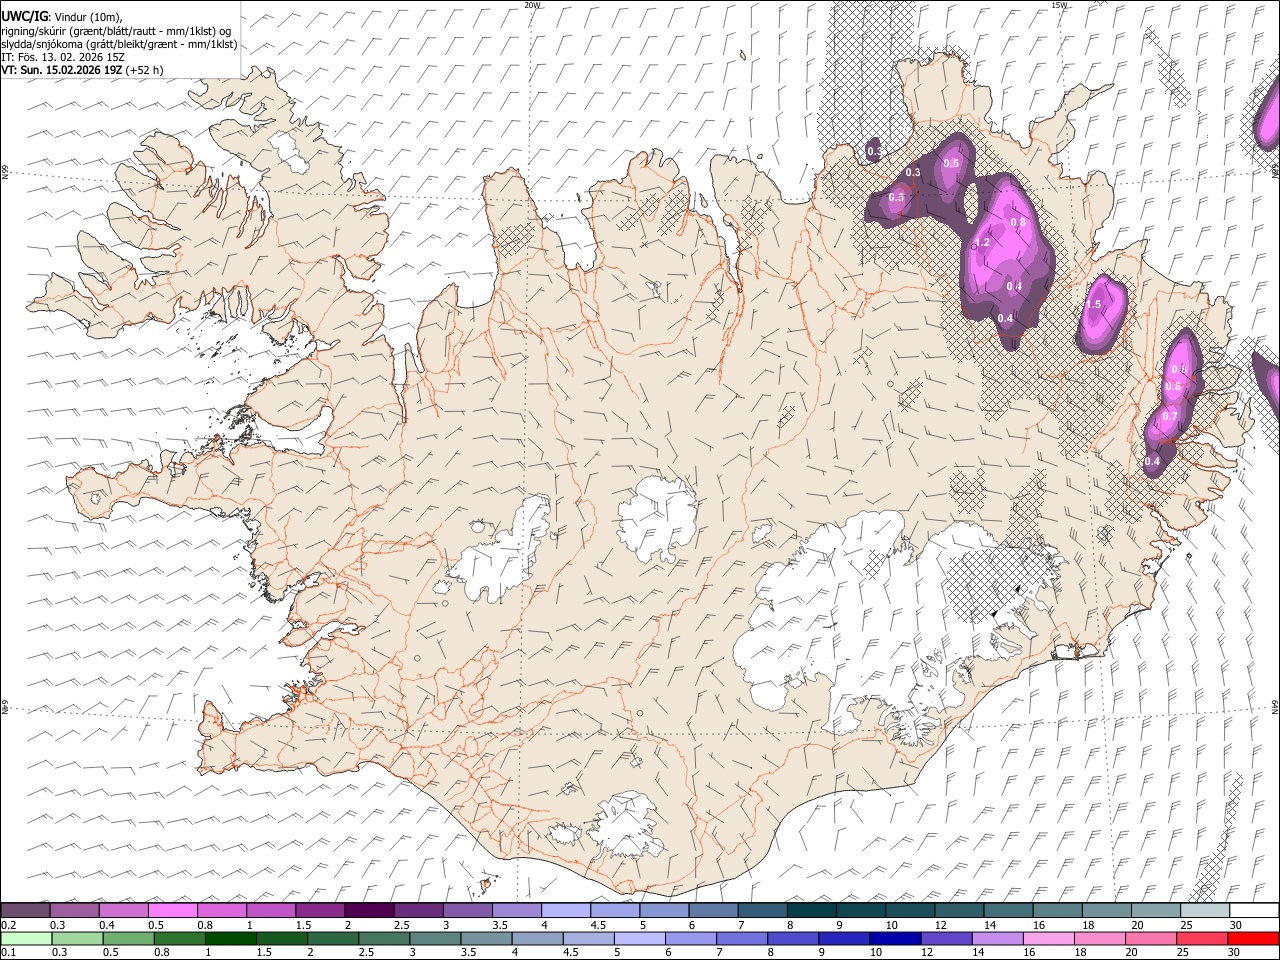1280x960 pixels.
Task: Click the pale green 0.1 swatch in rain legend
Action: click(26, 939)
